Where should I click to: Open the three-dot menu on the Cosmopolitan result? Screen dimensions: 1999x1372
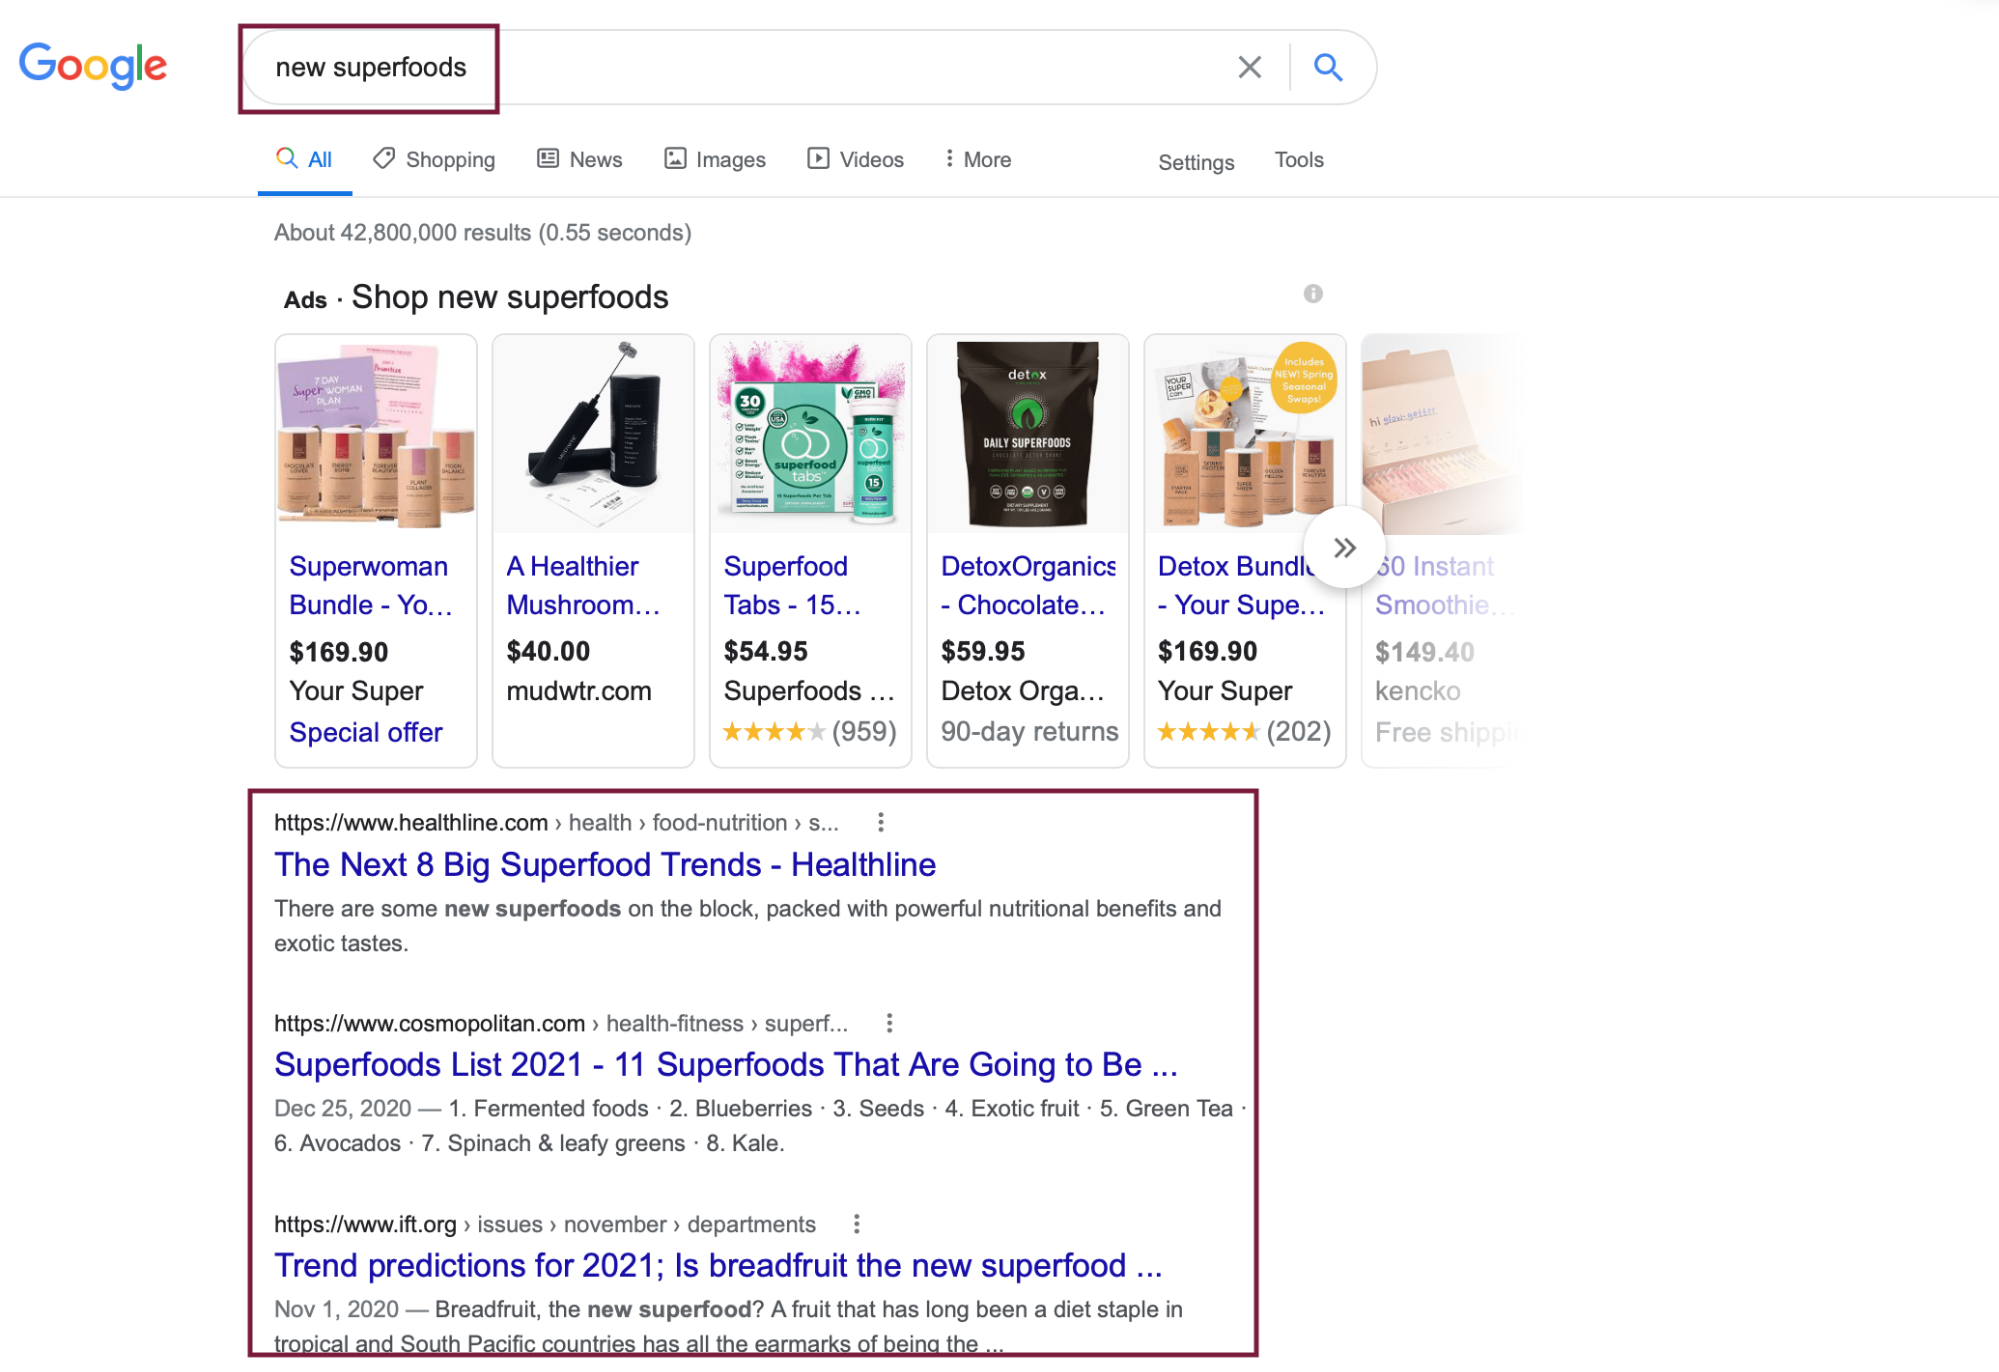(889, 1023)
